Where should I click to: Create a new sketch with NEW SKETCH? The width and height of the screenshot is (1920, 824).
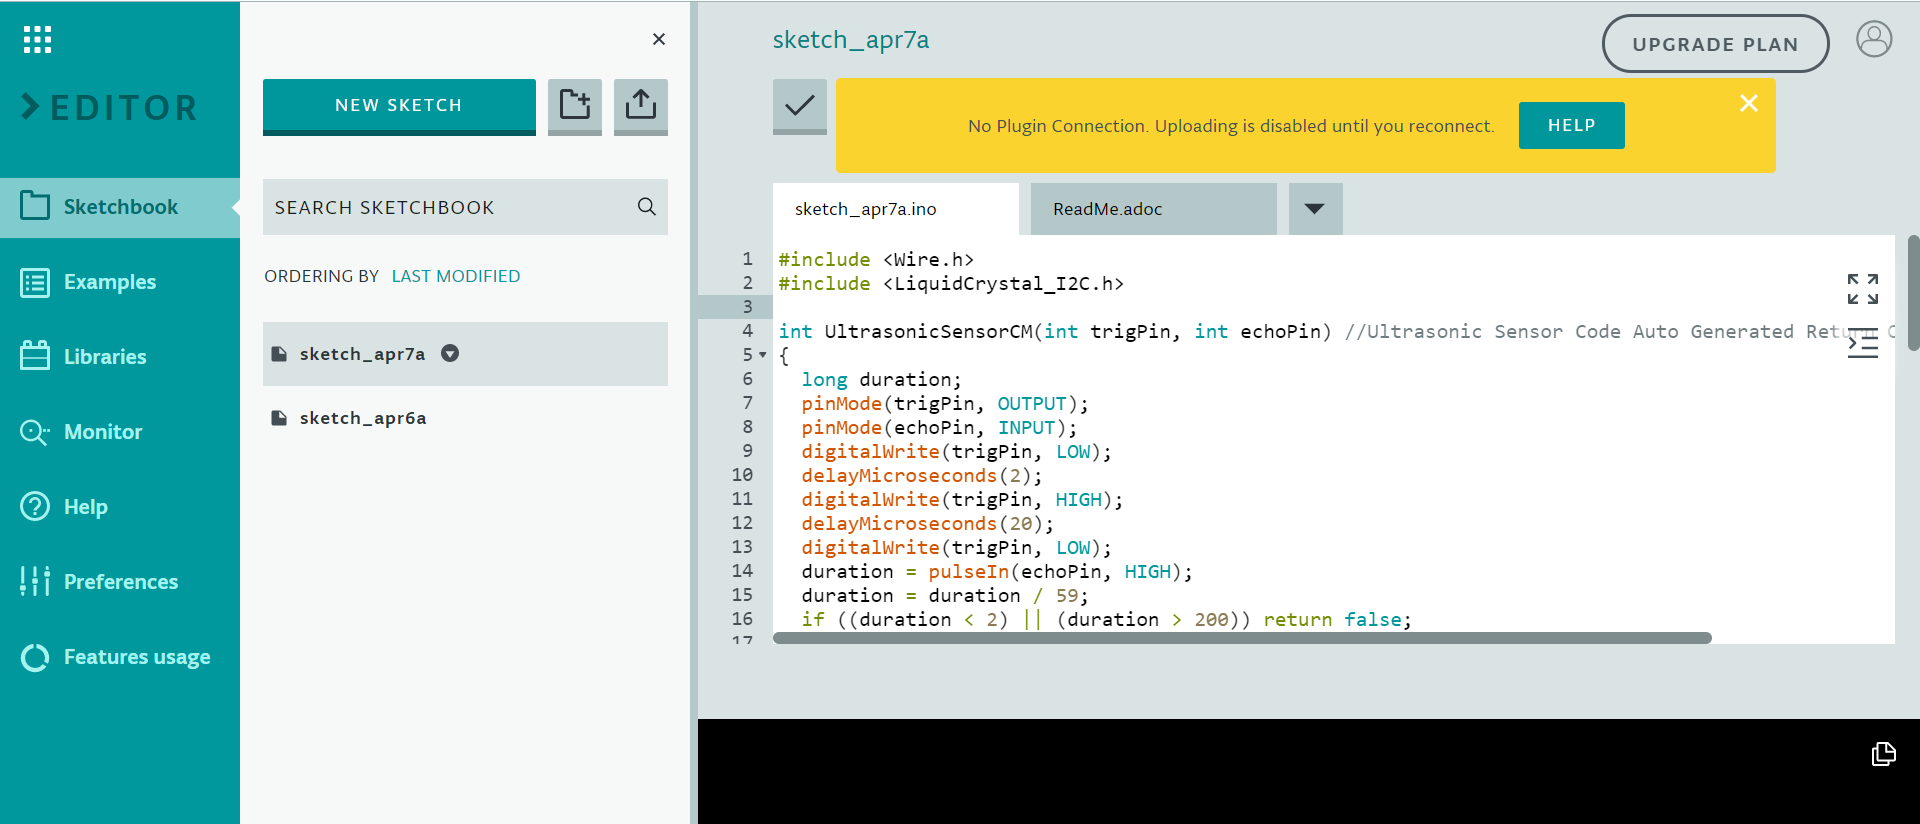pos(399,106)
